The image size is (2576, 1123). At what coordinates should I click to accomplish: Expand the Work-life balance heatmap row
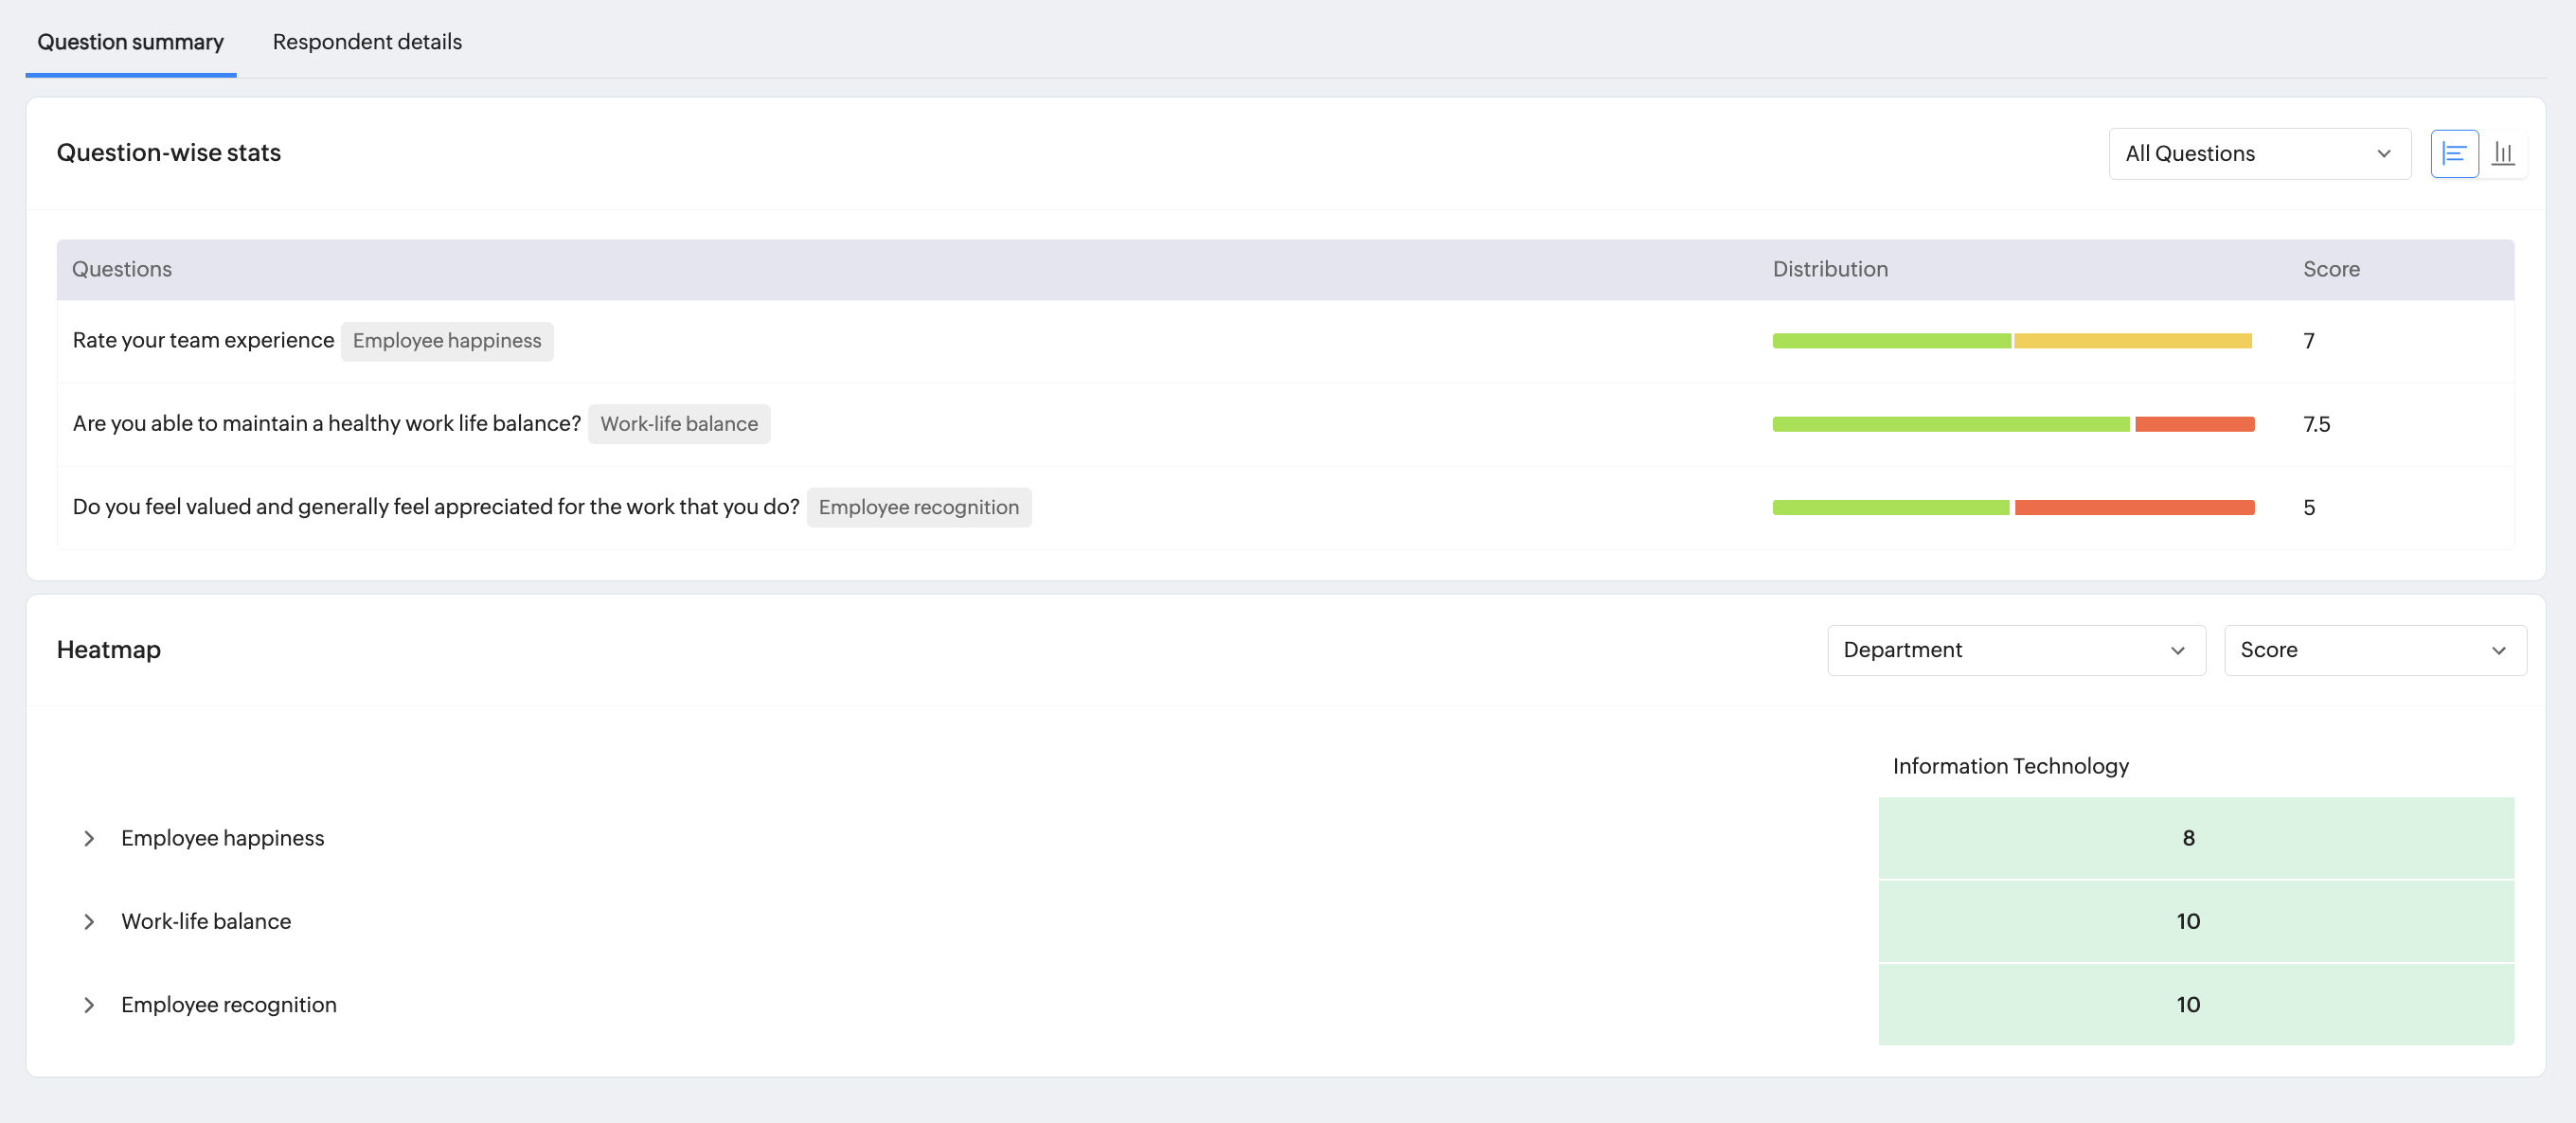pos(89,921)
